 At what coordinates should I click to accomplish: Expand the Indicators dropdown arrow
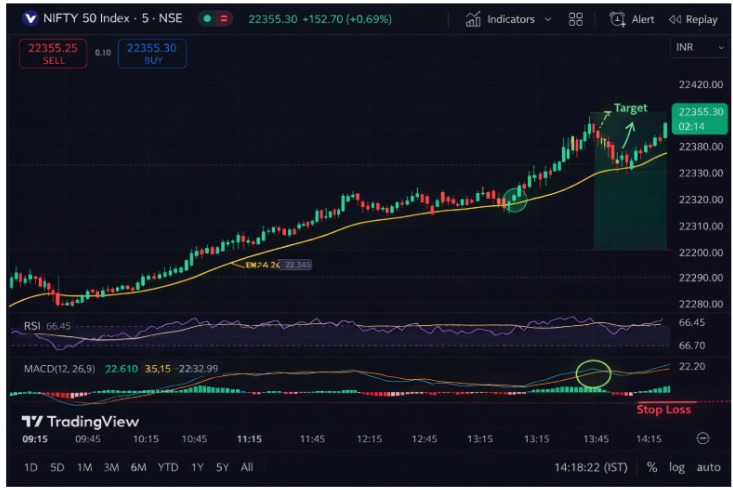click(548, 19)
